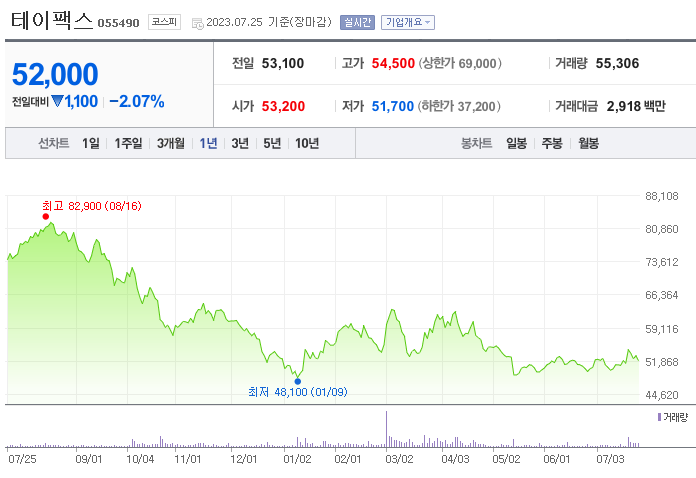Click the 전일 value 53,100

[283, 63]
